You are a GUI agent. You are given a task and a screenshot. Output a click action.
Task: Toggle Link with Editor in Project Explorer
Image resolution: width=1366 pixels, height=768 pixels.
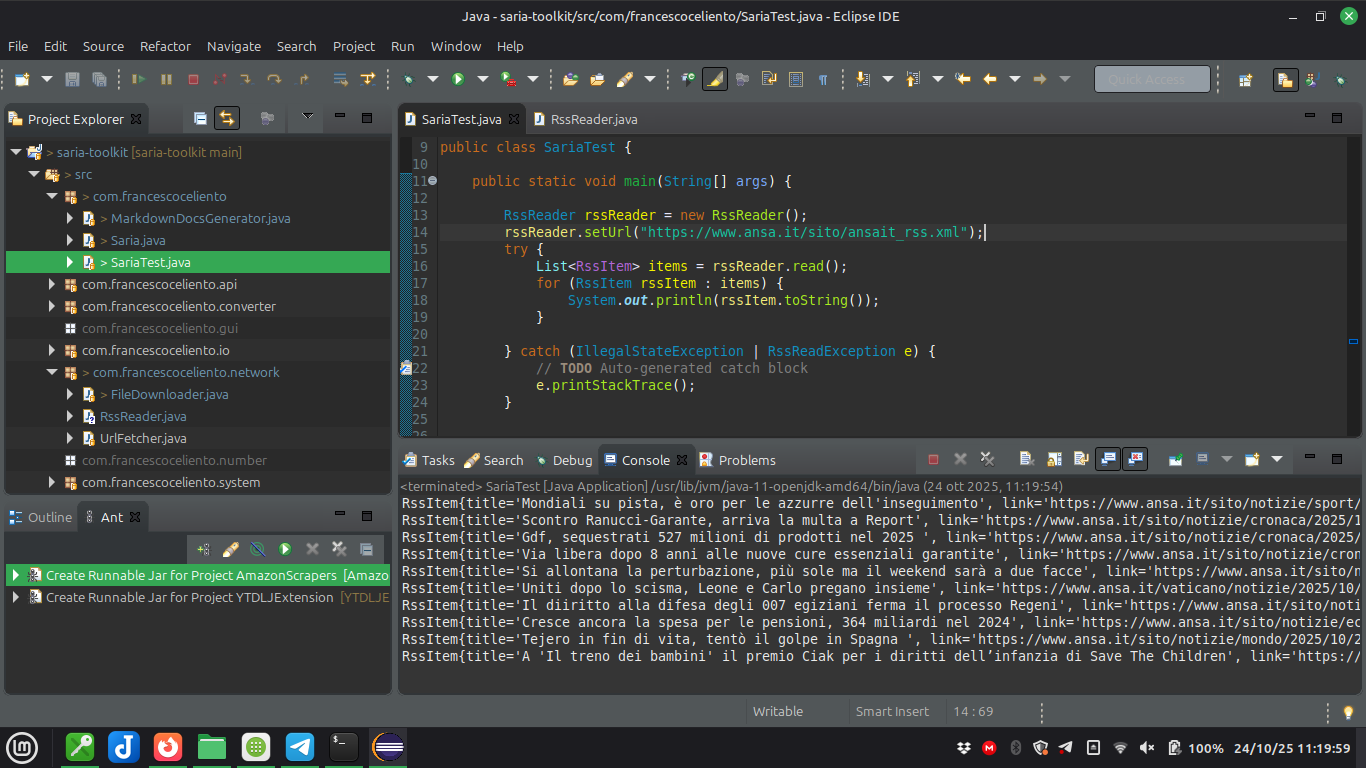(228, 118)
